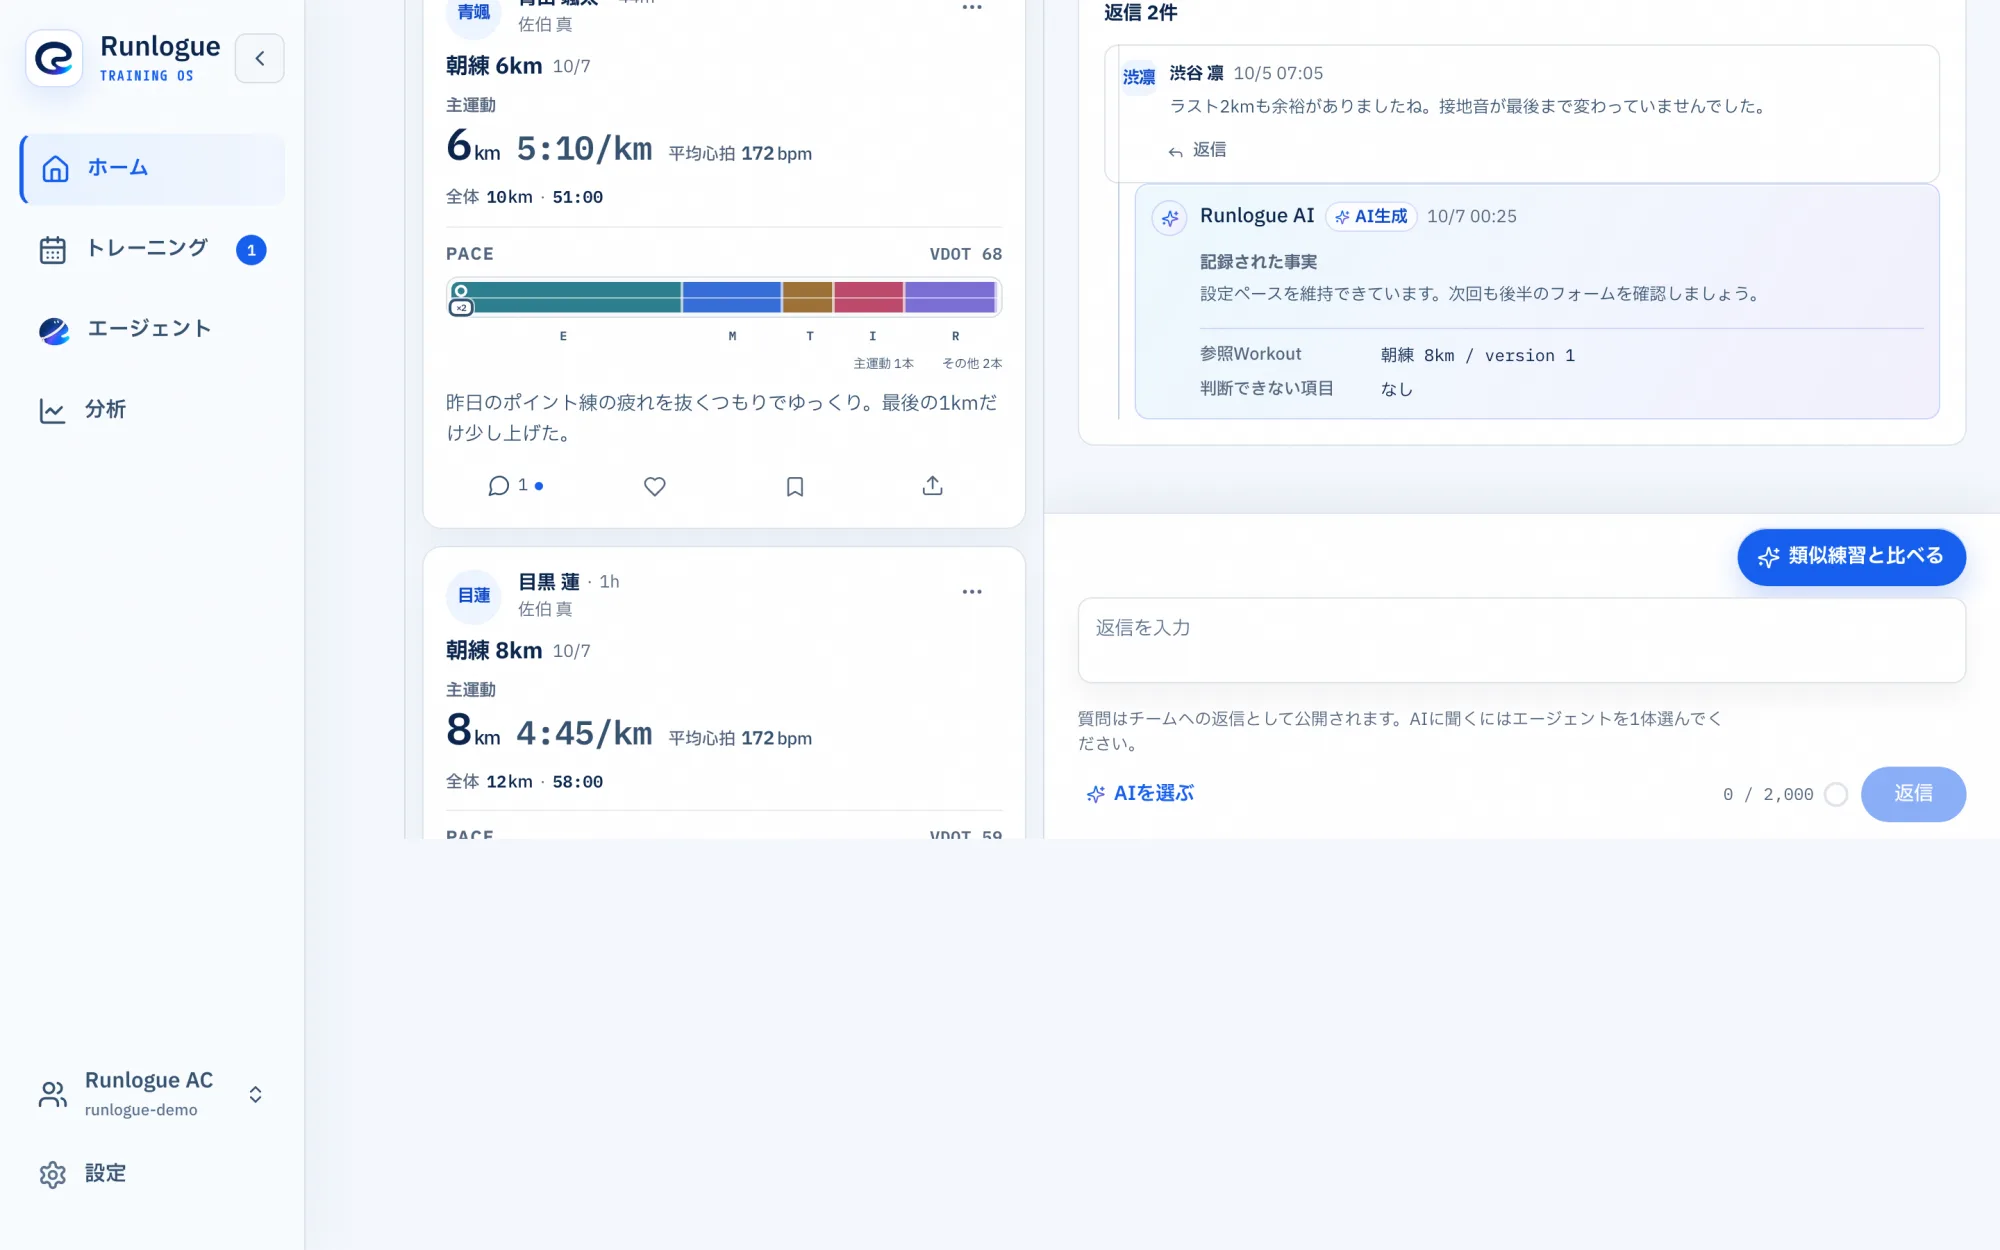
Task: Click the AIを選ぶ link
Action: tap(1140, 794)
